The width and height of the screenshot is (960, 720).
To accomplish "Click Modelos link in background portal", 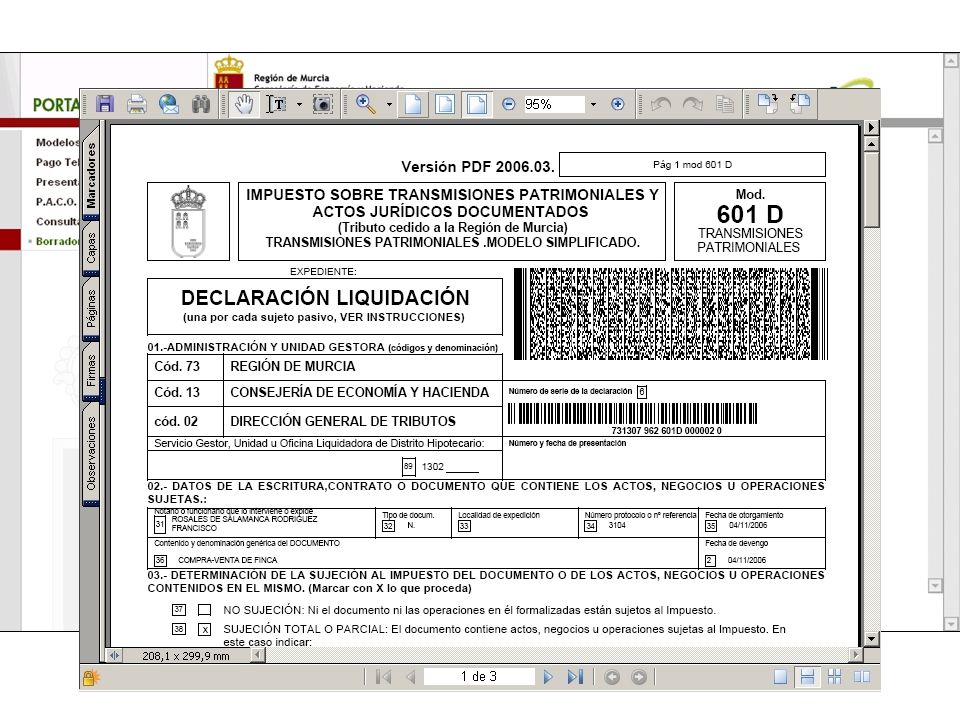I will click(x=57, y=142).
